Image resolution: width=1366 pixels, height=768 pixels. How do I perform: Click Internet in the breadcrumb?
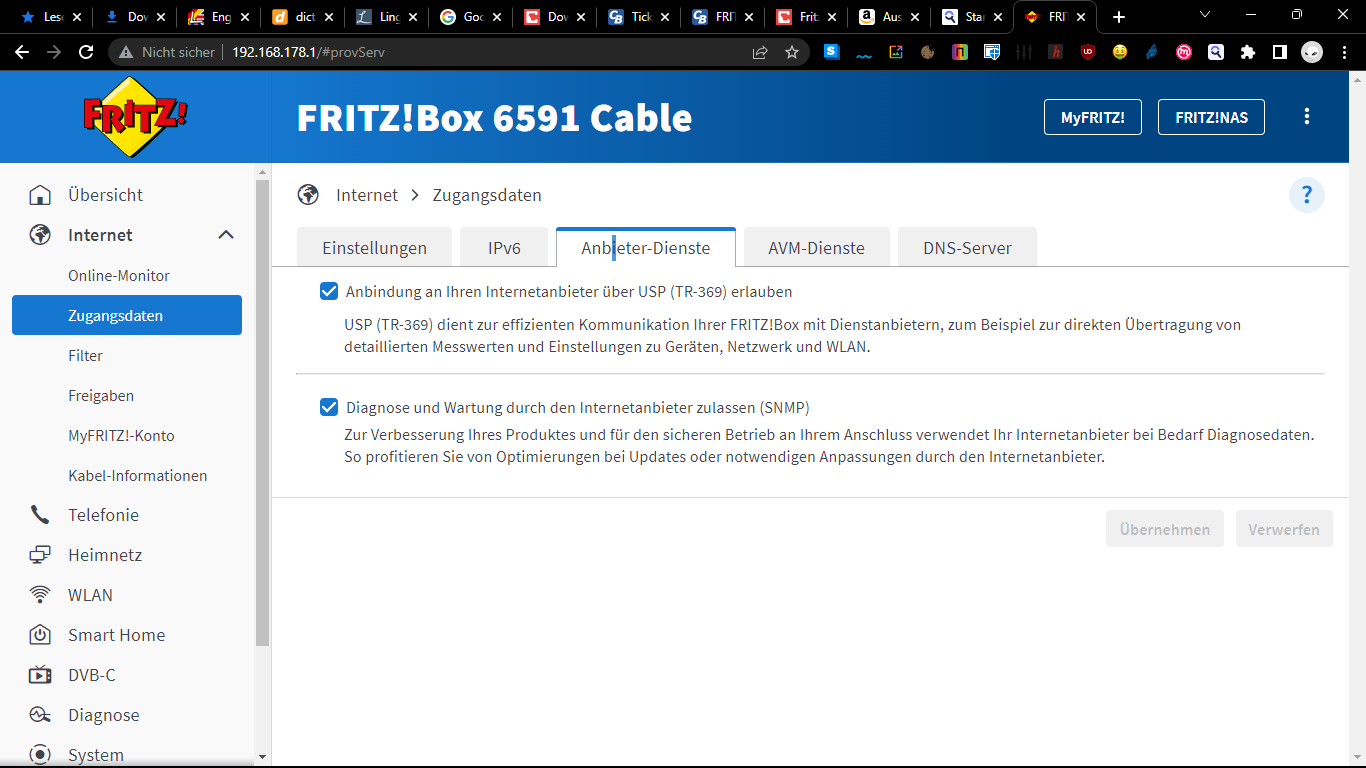tap(367, 195)
